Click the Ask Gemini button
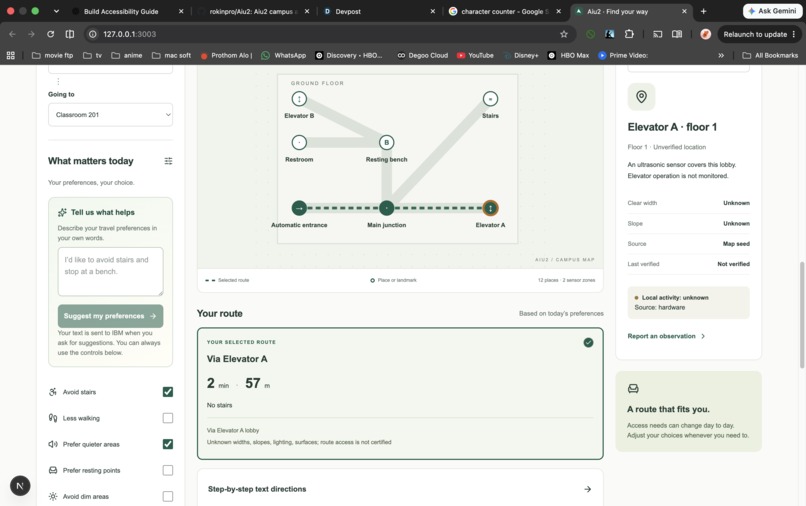806x506 pixels. [x=772, y=11]
